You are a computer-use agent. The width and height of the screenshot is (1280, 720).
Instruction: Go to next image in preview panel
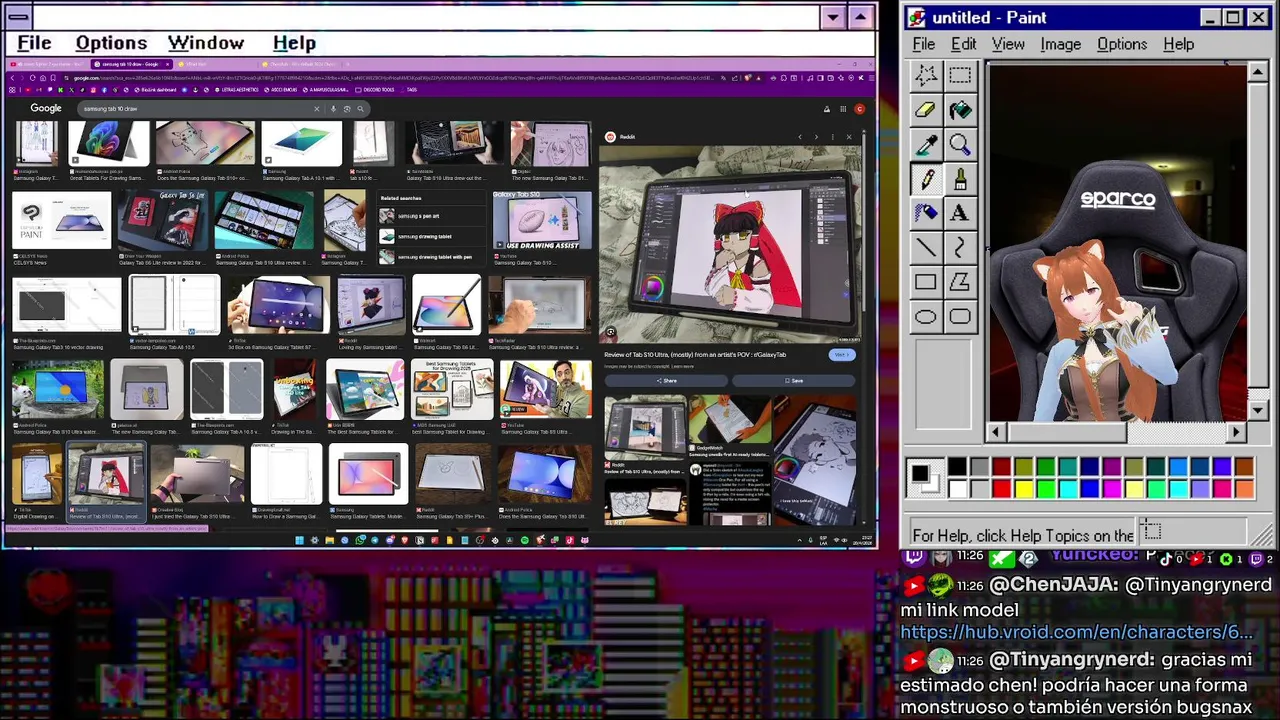(816, 137)
